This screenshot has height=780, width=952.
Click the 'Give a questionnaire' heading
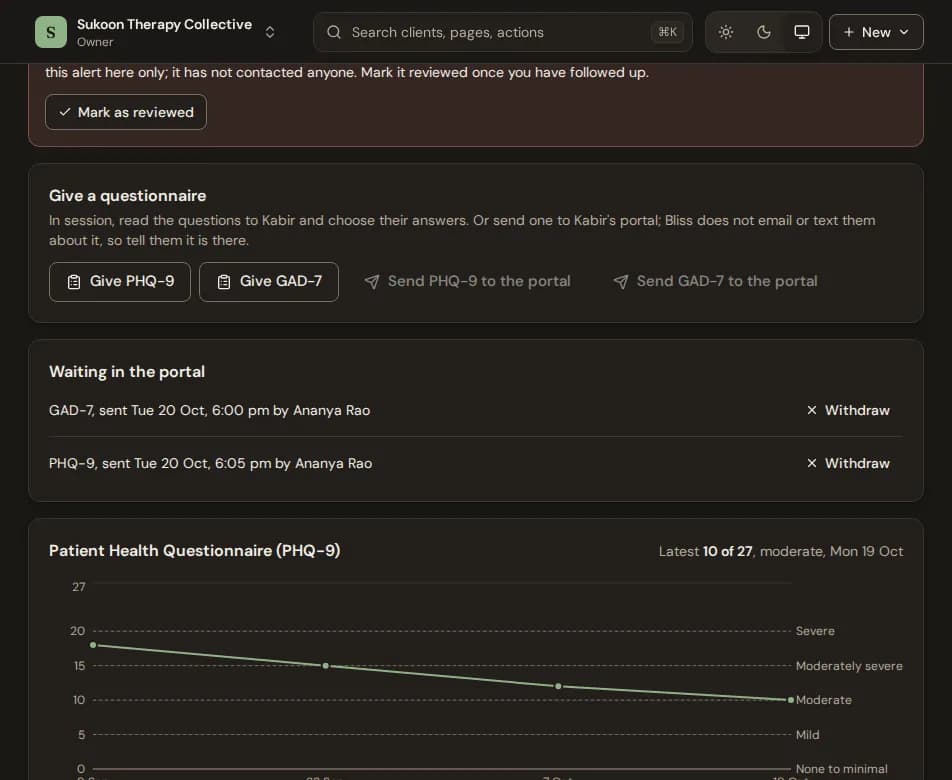(128, 195)
